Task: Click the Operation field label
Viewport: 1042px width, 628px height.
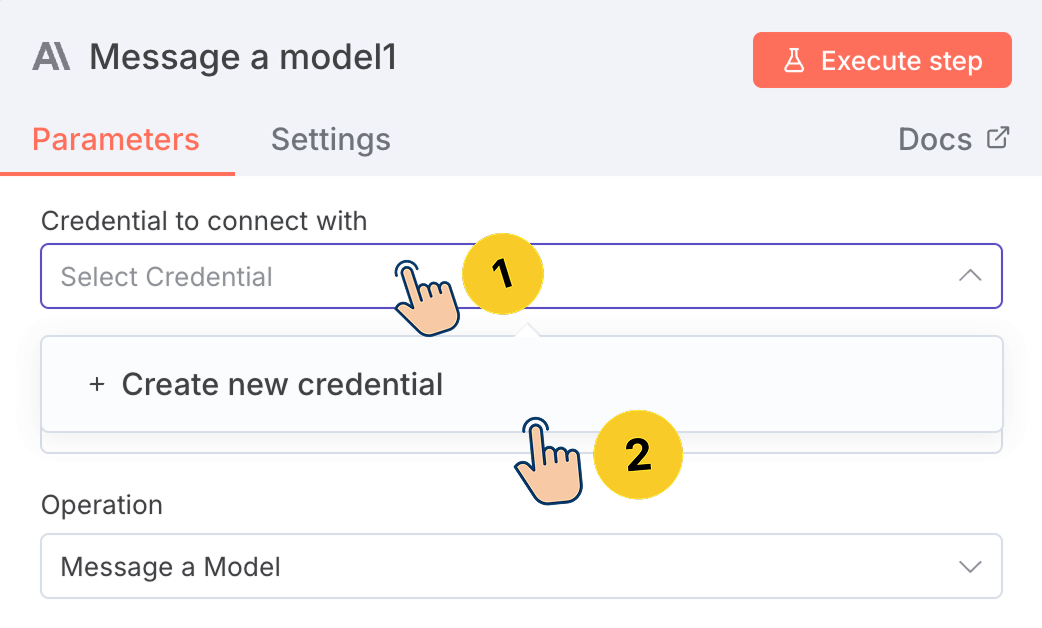Action: 101,505
